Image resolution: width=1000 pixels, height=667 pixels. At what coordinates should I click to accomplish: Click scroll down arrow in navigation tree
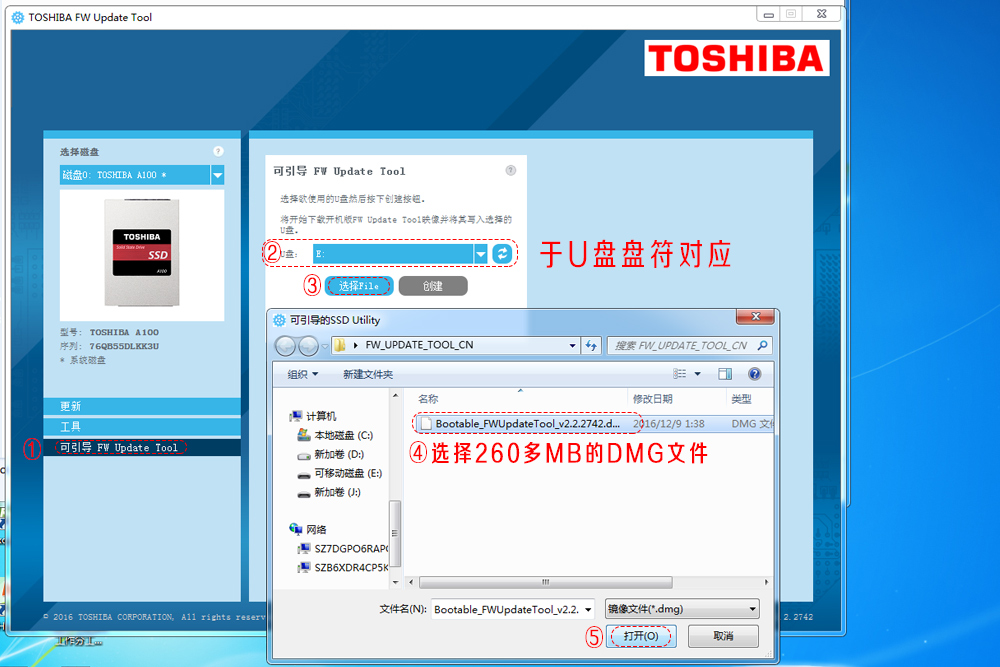[x=395, y=582]
